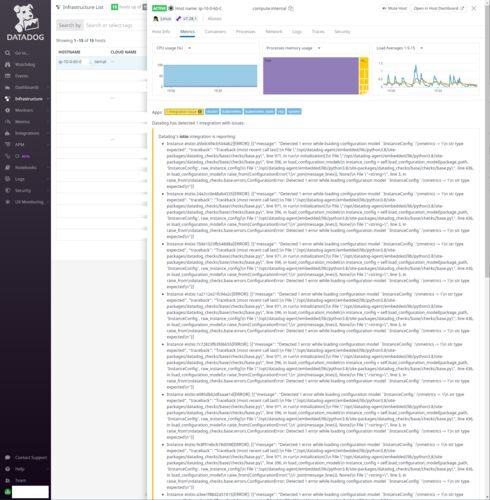Switch to the Processes tab
The width and height of the screenshot is (490, 500).
(246, 32)
